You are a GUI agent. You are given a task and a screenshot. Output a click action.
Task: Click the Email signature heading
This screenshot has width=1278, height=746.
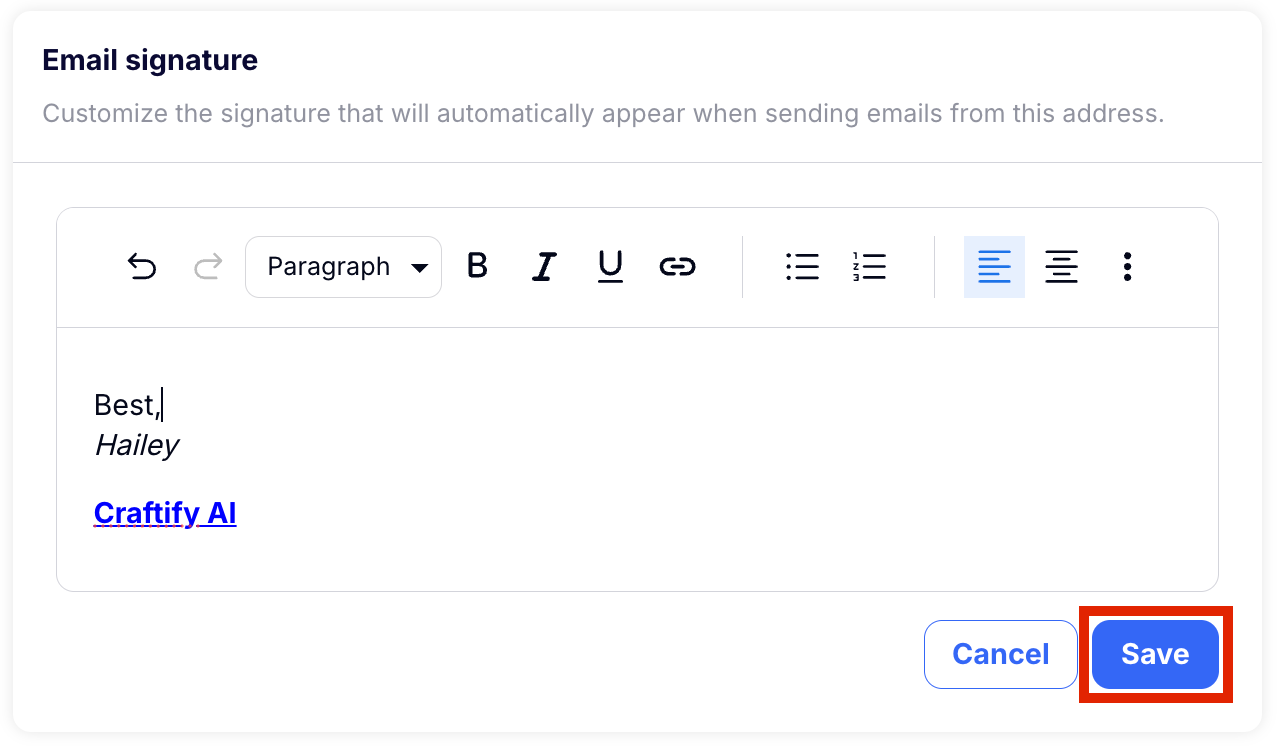150,60
